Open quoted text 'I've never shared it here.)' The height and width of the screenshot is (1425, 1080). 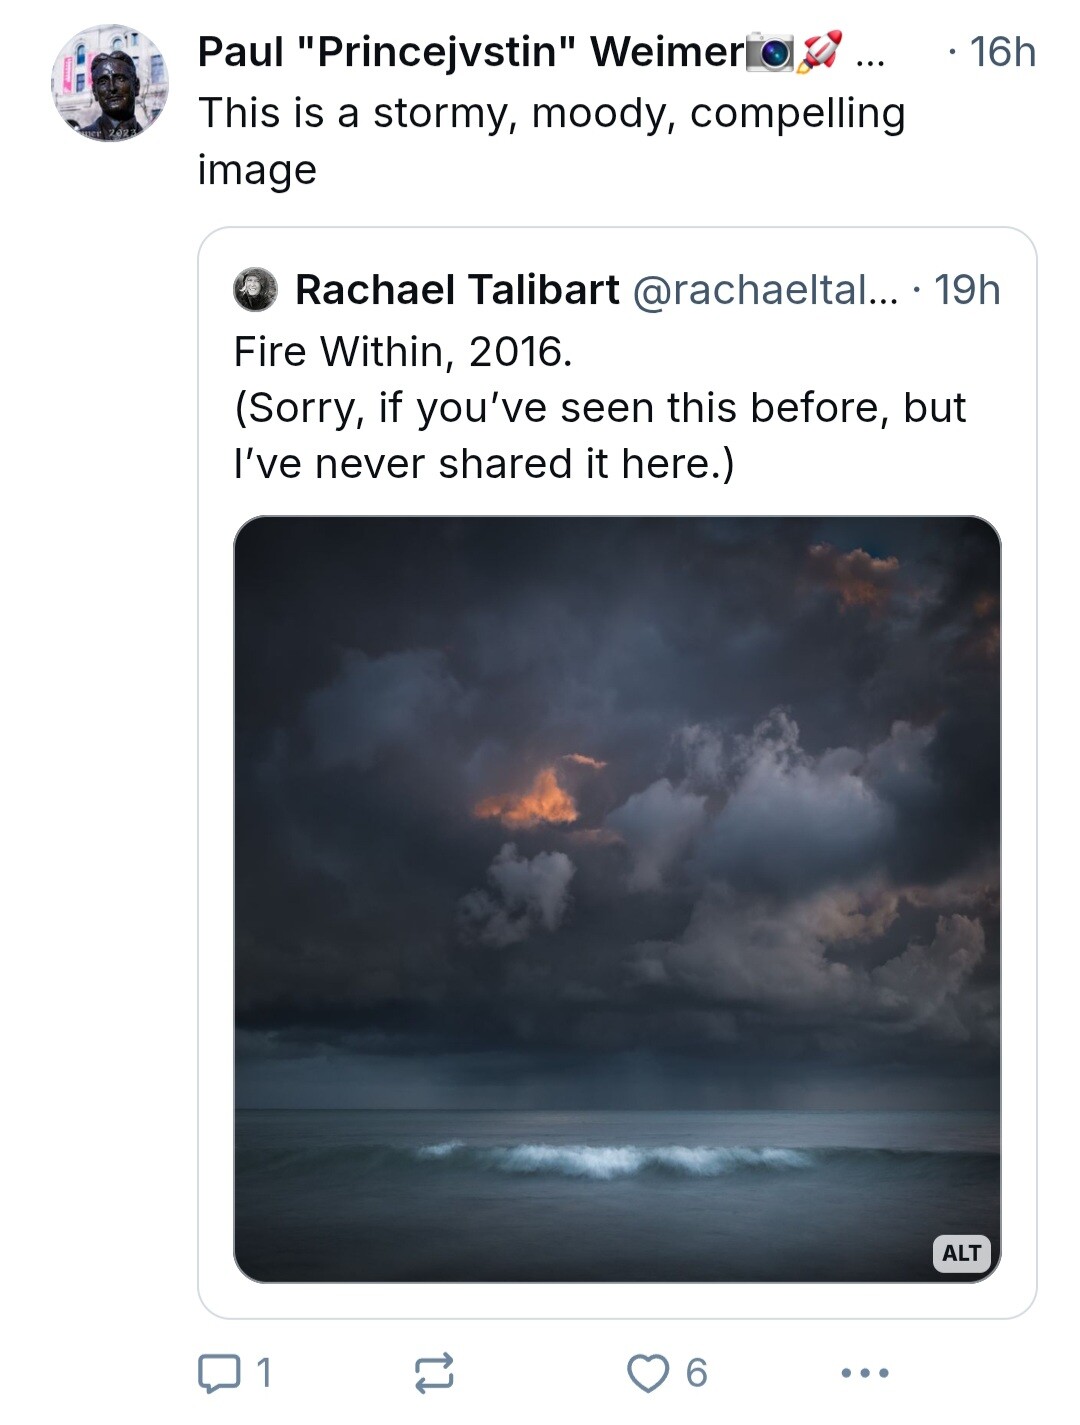click(x=484, y=464)
